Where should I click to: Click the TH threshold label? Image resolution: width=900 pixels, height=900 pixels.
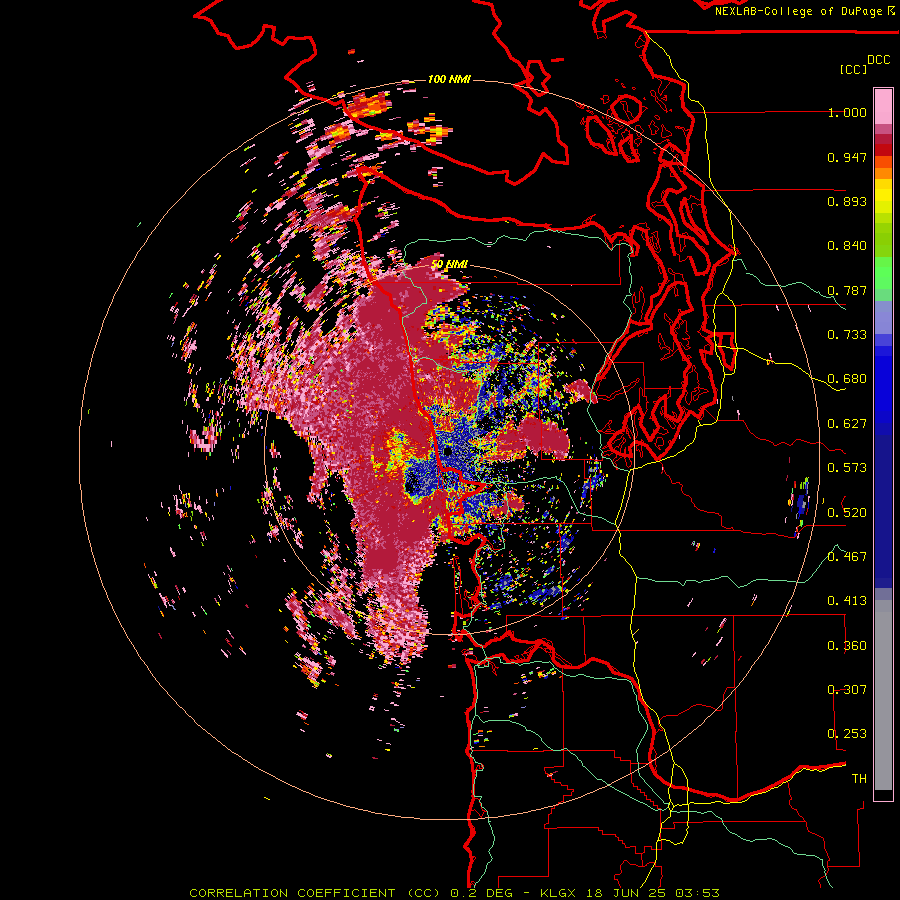pyautogui.click(x=859, y=779)
